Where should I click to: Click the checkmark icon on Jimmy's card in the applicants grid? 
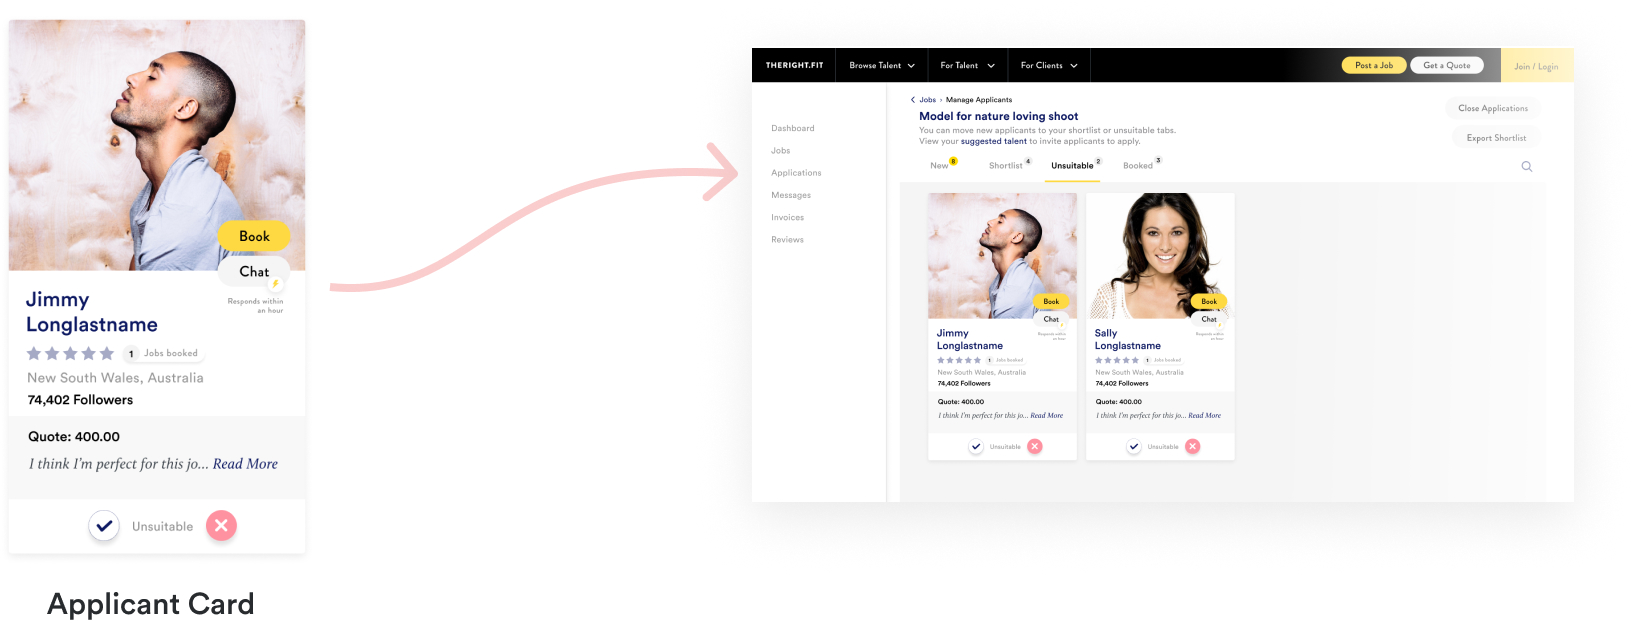pos(976,447)
